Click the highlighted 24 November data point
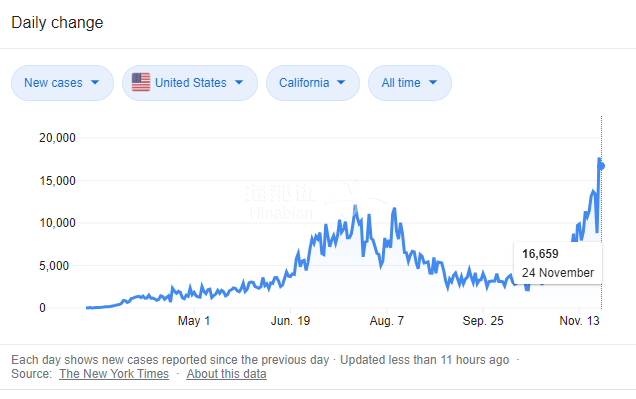636x399 pixels. coord(601,166)
